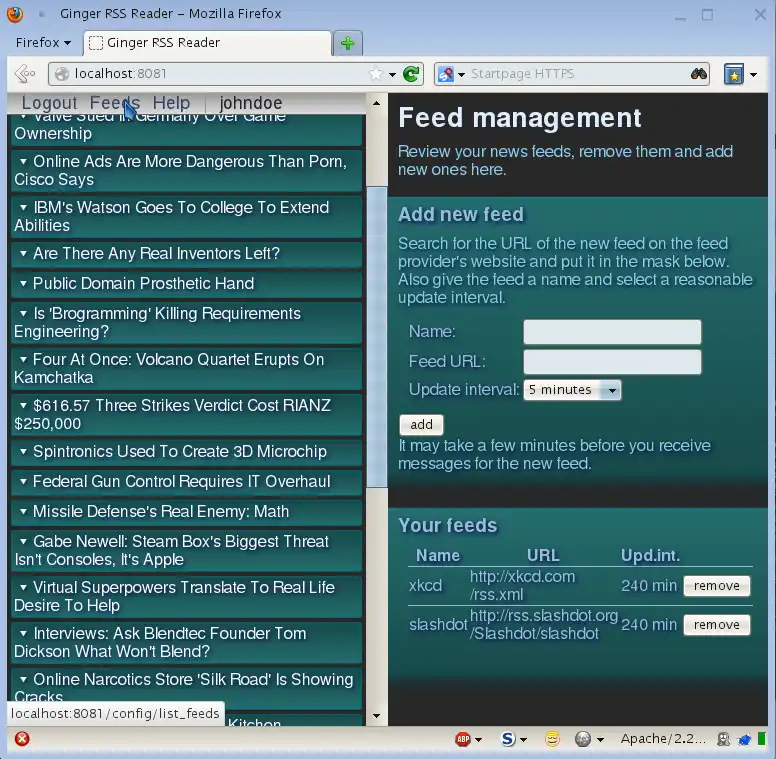The width and height of the screenshot is (776, 759).
Task: Open the Help menu link
Action: (x=171, y=103)
